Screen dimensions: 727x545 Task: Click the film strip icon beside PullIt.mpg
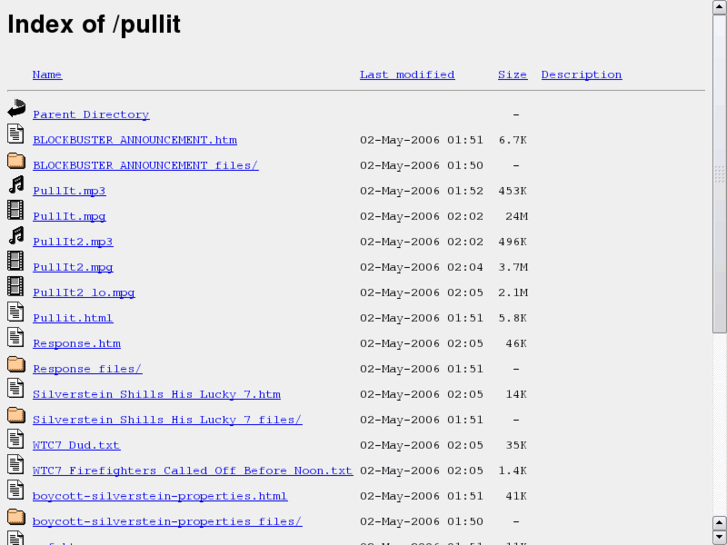pyautogui.click(x=15, y=210)
